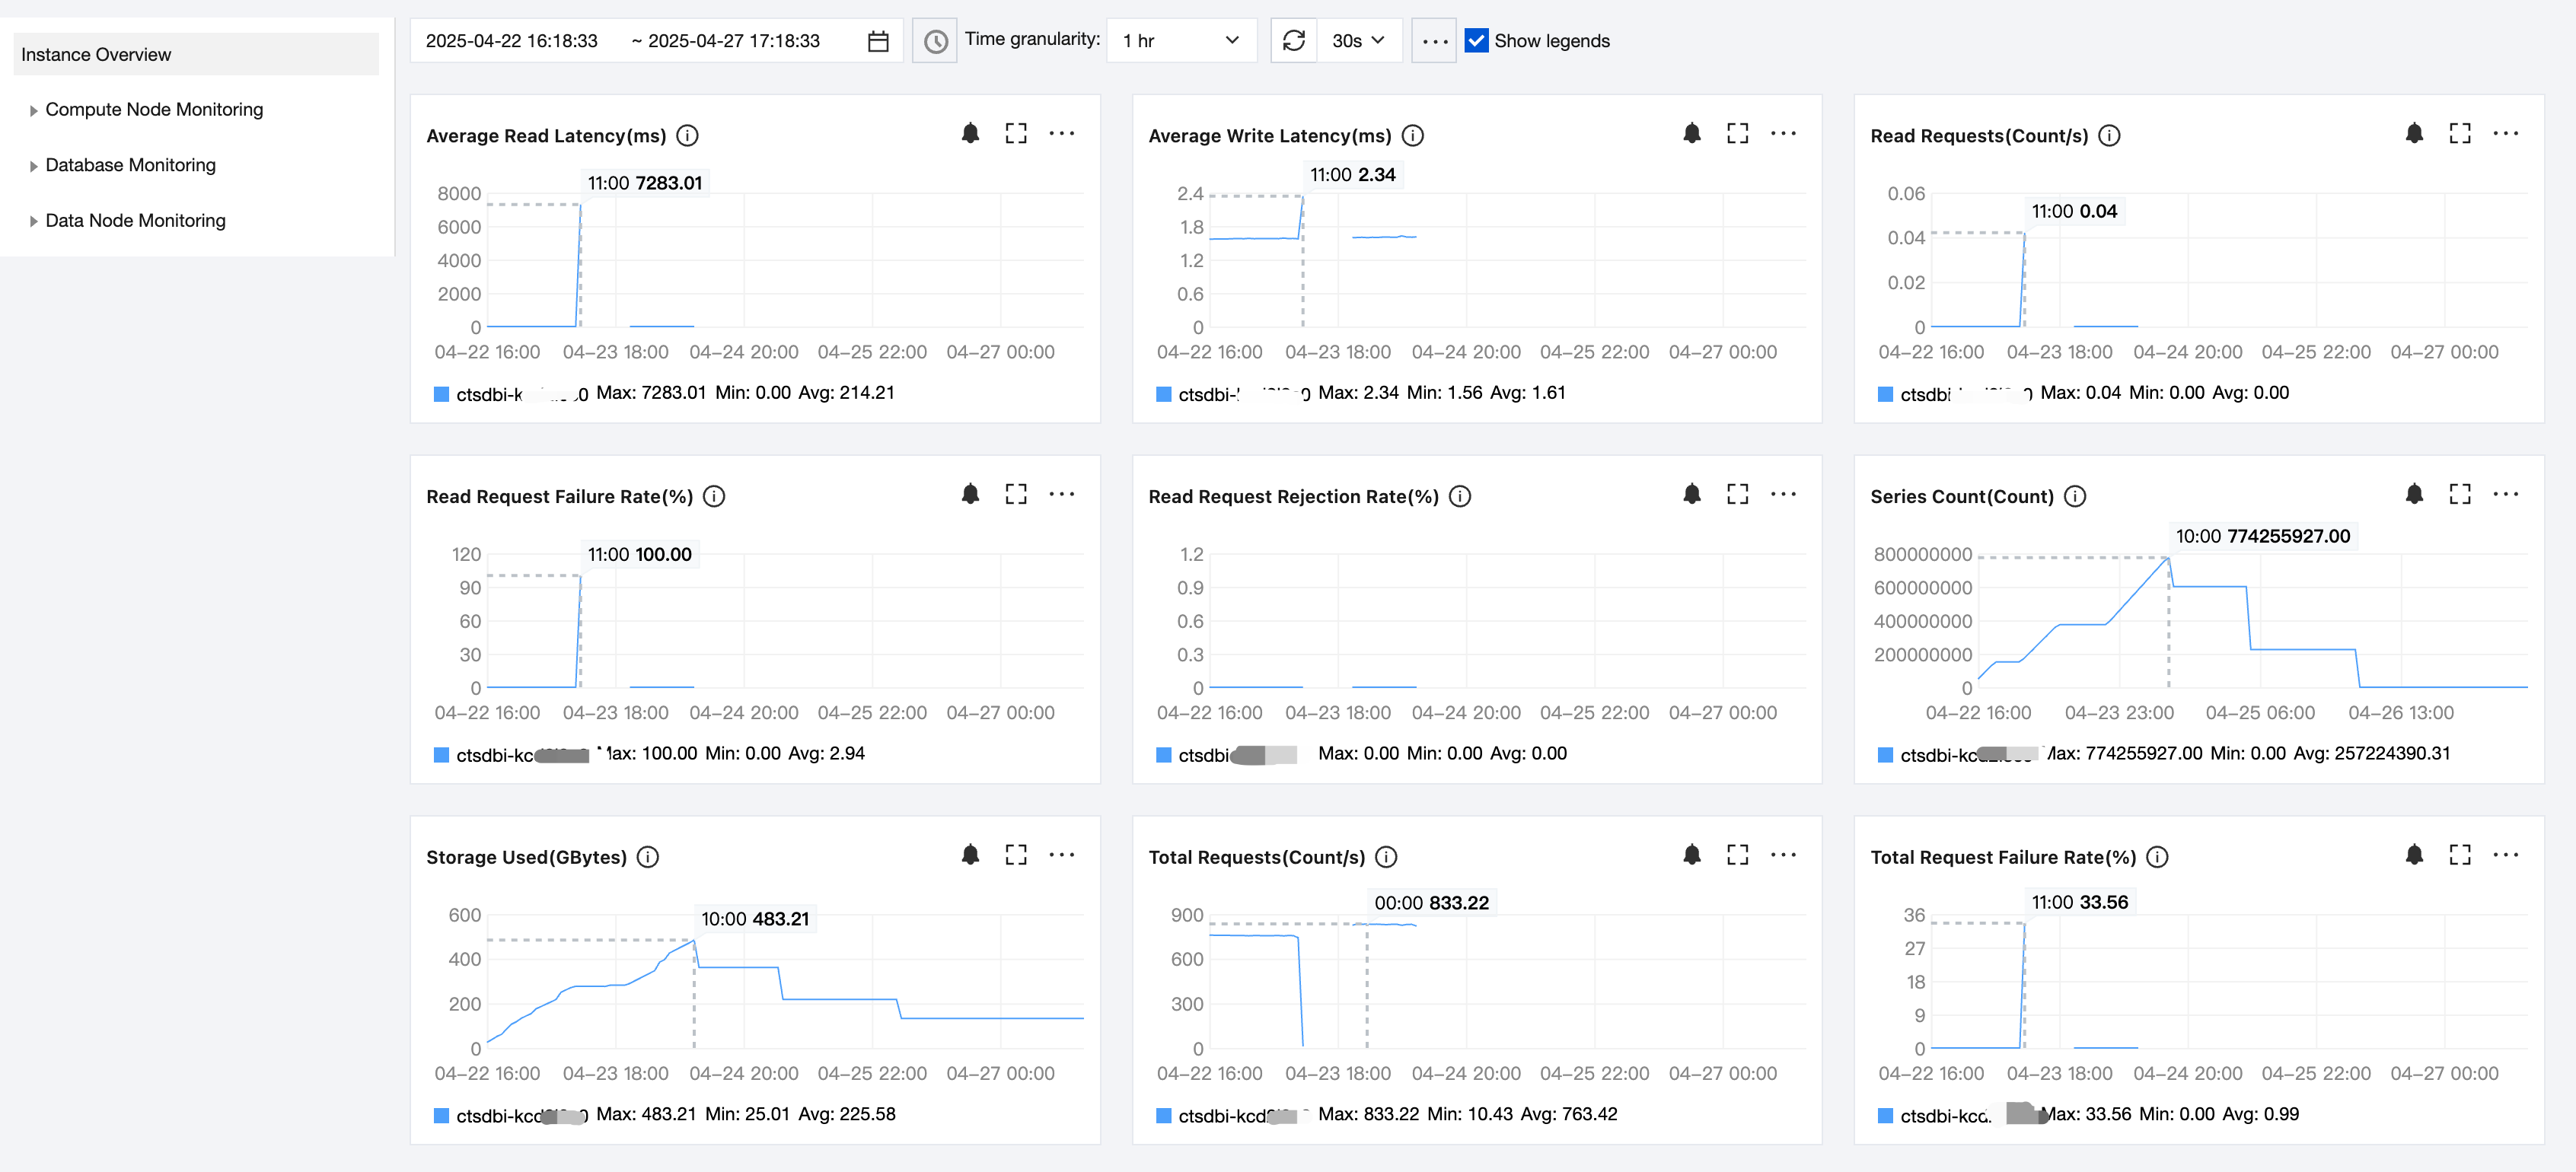The width and height of the screenshot is (2576, 1172).
Task: Click the toolbar more options ellipsis button
Action: (1433, 41)
